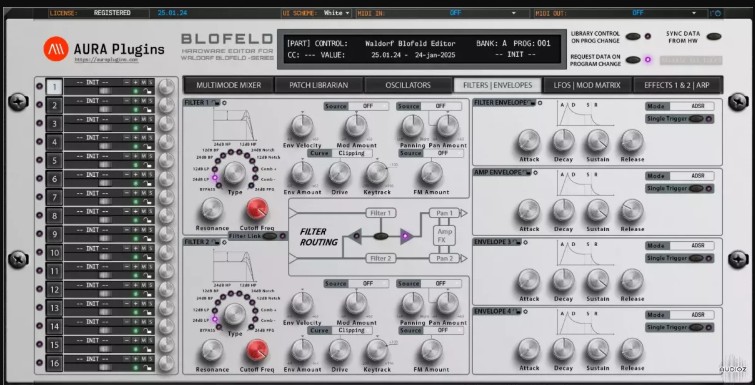Click part 12 volume knob at right
This screenshot has width=755, height=385.
click(x=166, y=289)
